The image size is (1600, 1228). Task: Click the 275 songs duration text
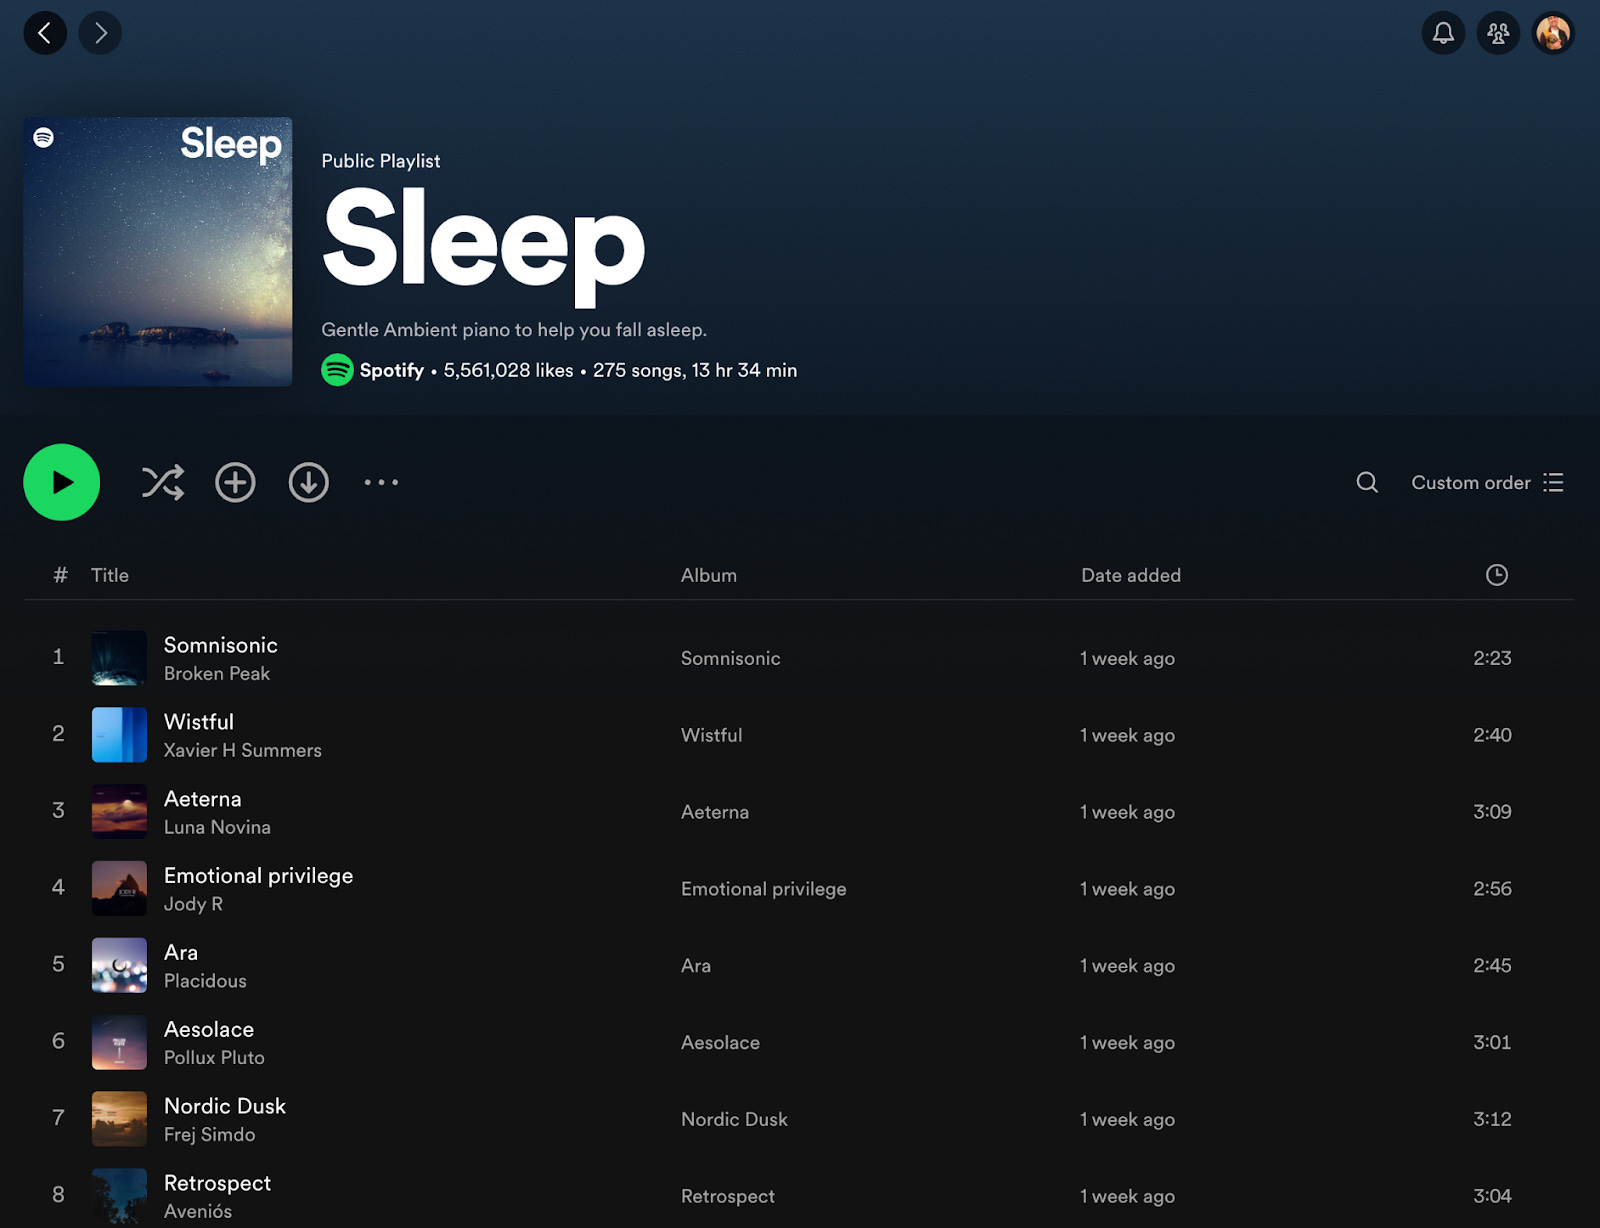(695, 370)
